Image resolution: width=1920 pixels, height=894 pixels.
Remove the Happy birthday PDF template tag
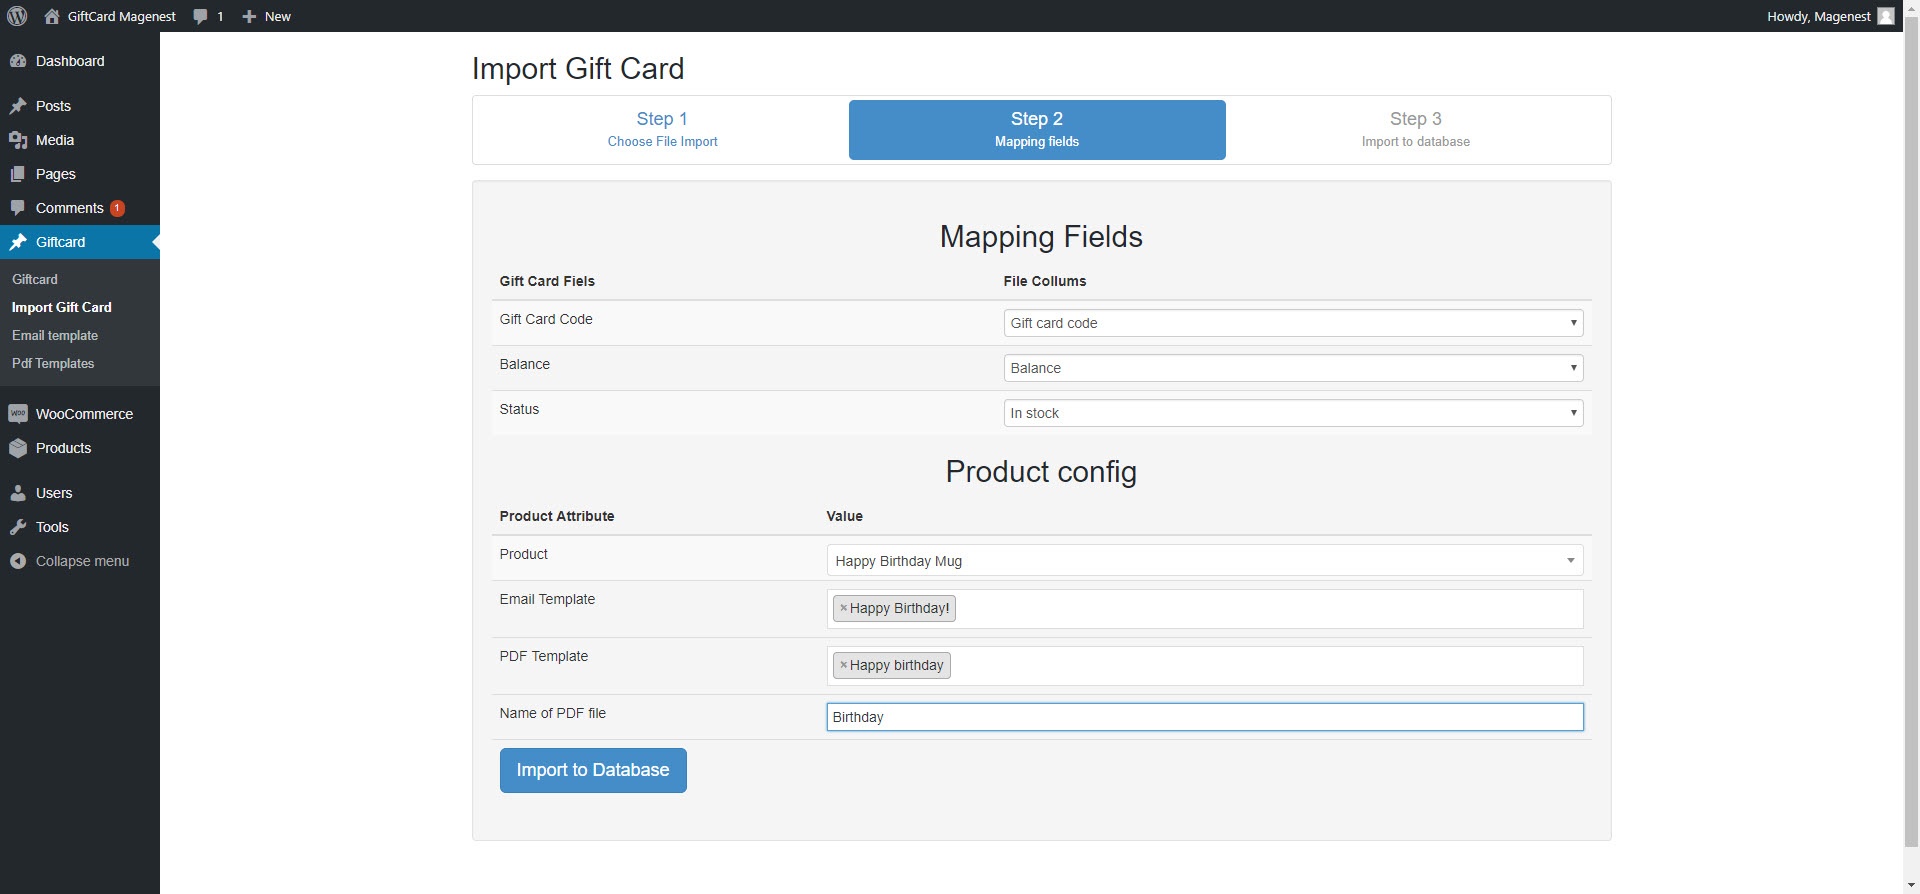[843, 665]
